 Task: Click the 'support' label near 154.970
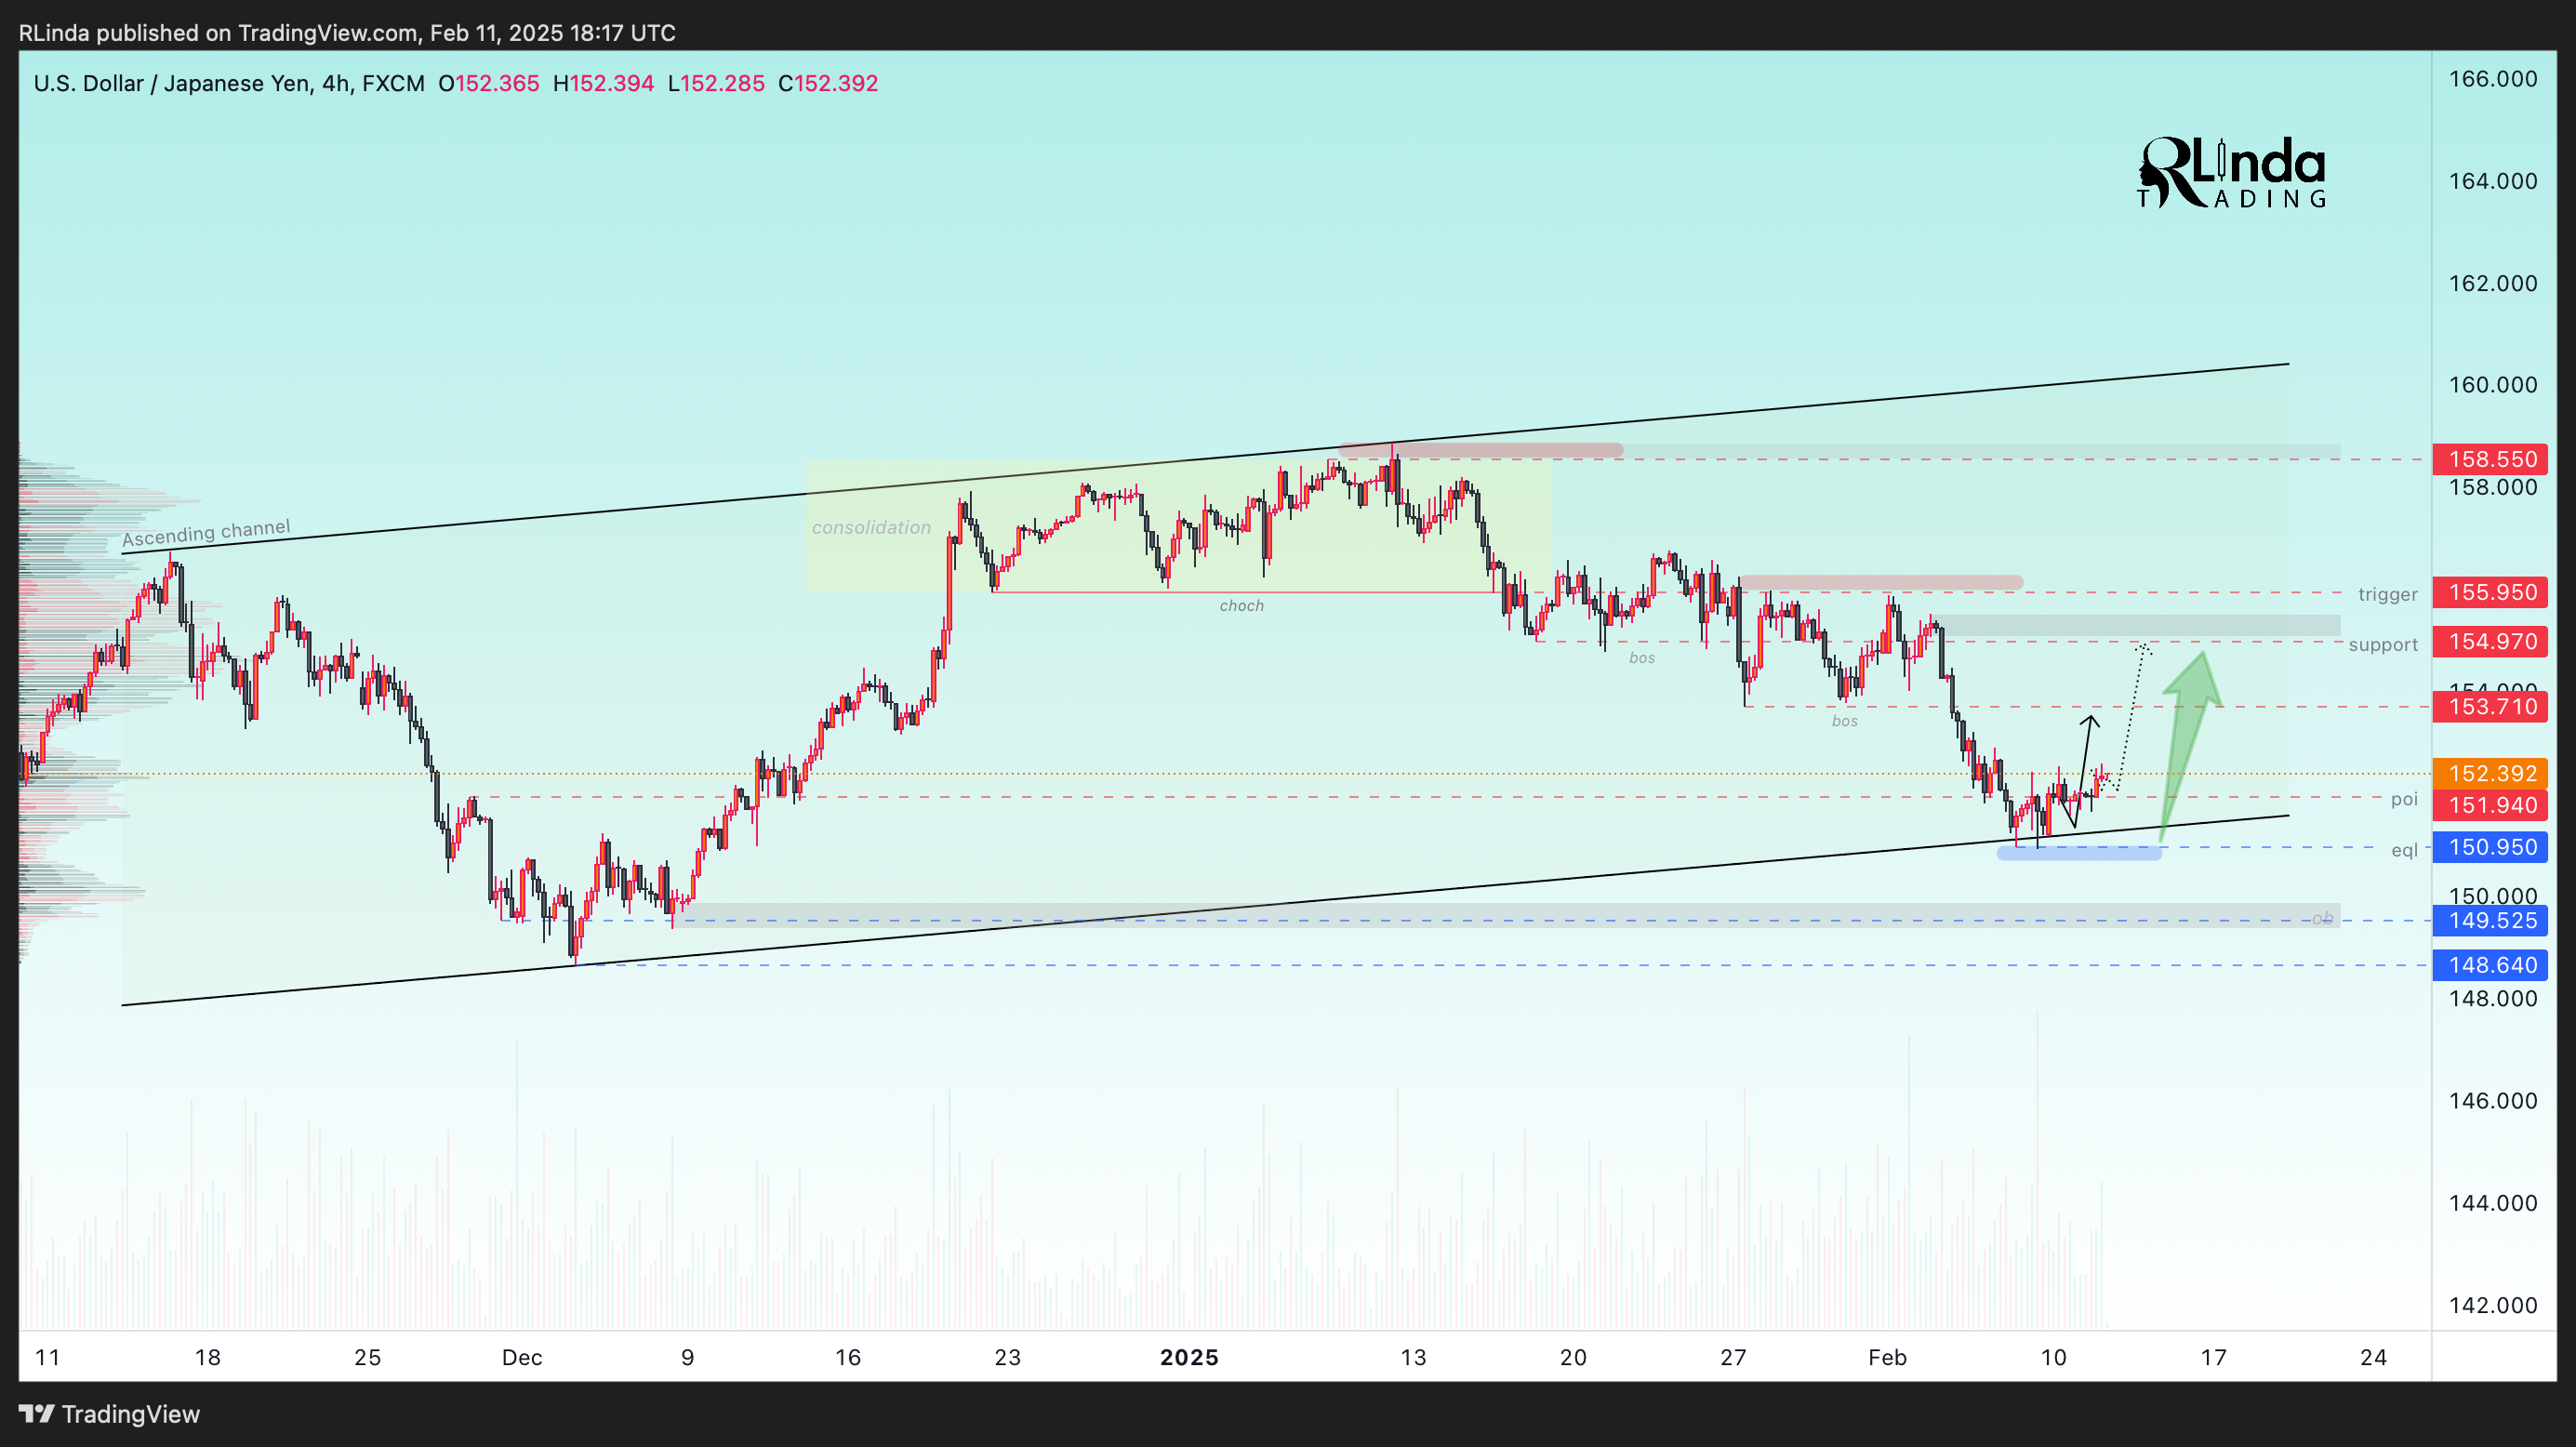click(2383, 645)
